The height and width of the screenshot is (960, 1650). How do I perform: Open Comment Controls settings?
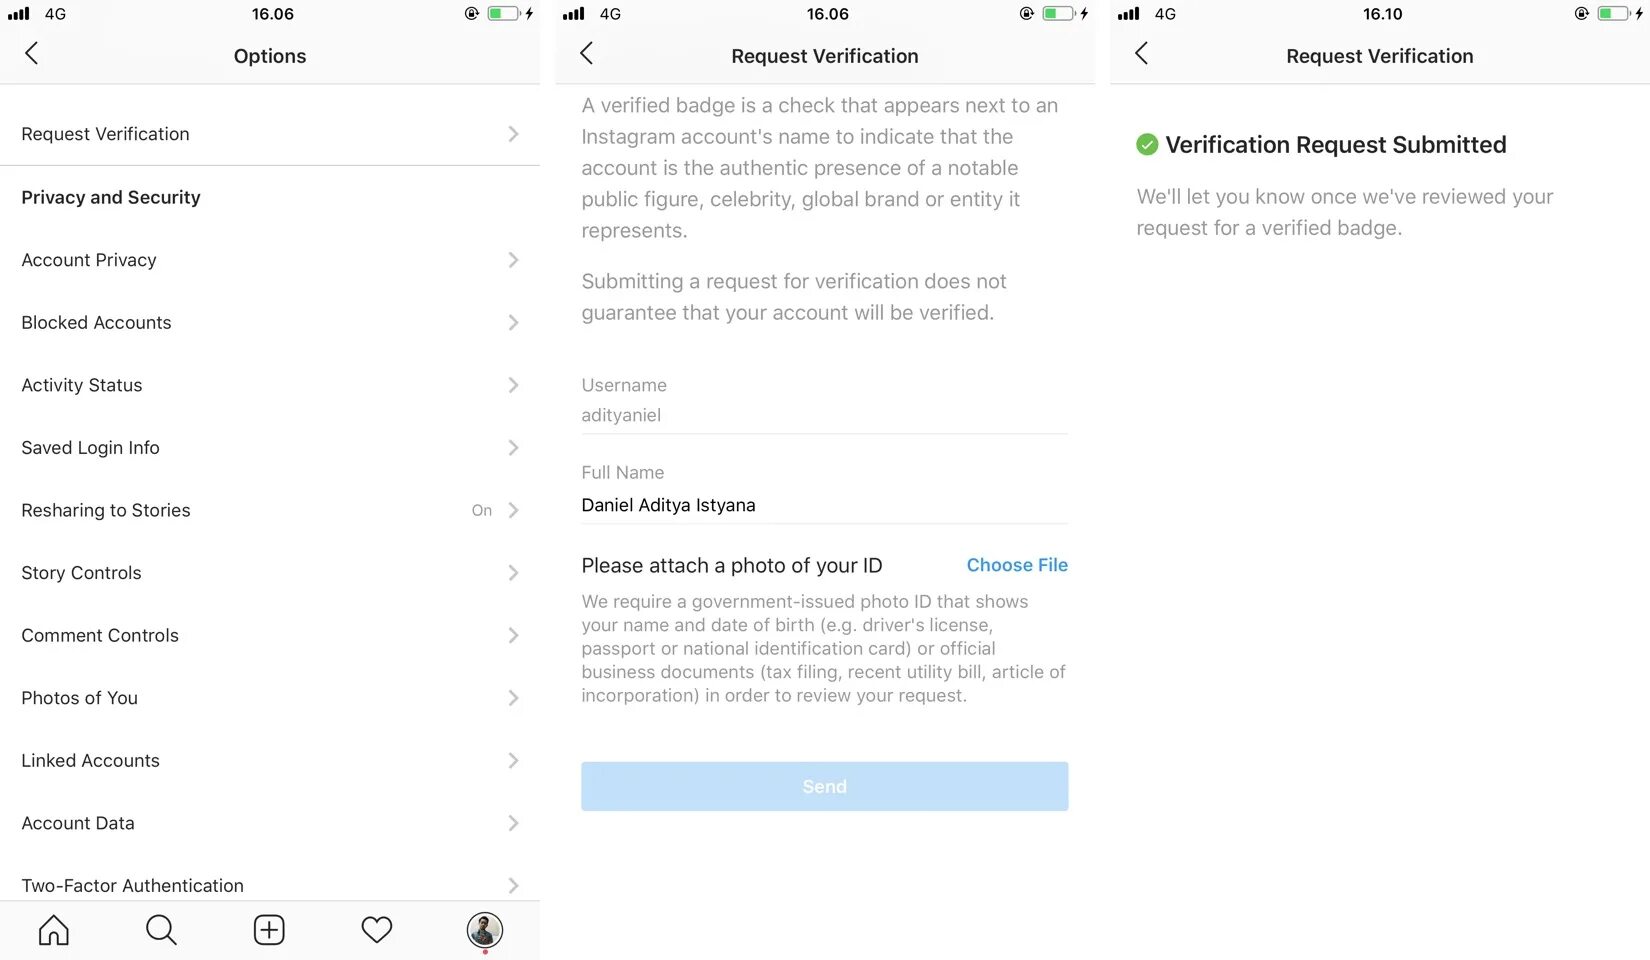[x=270, y=635]
